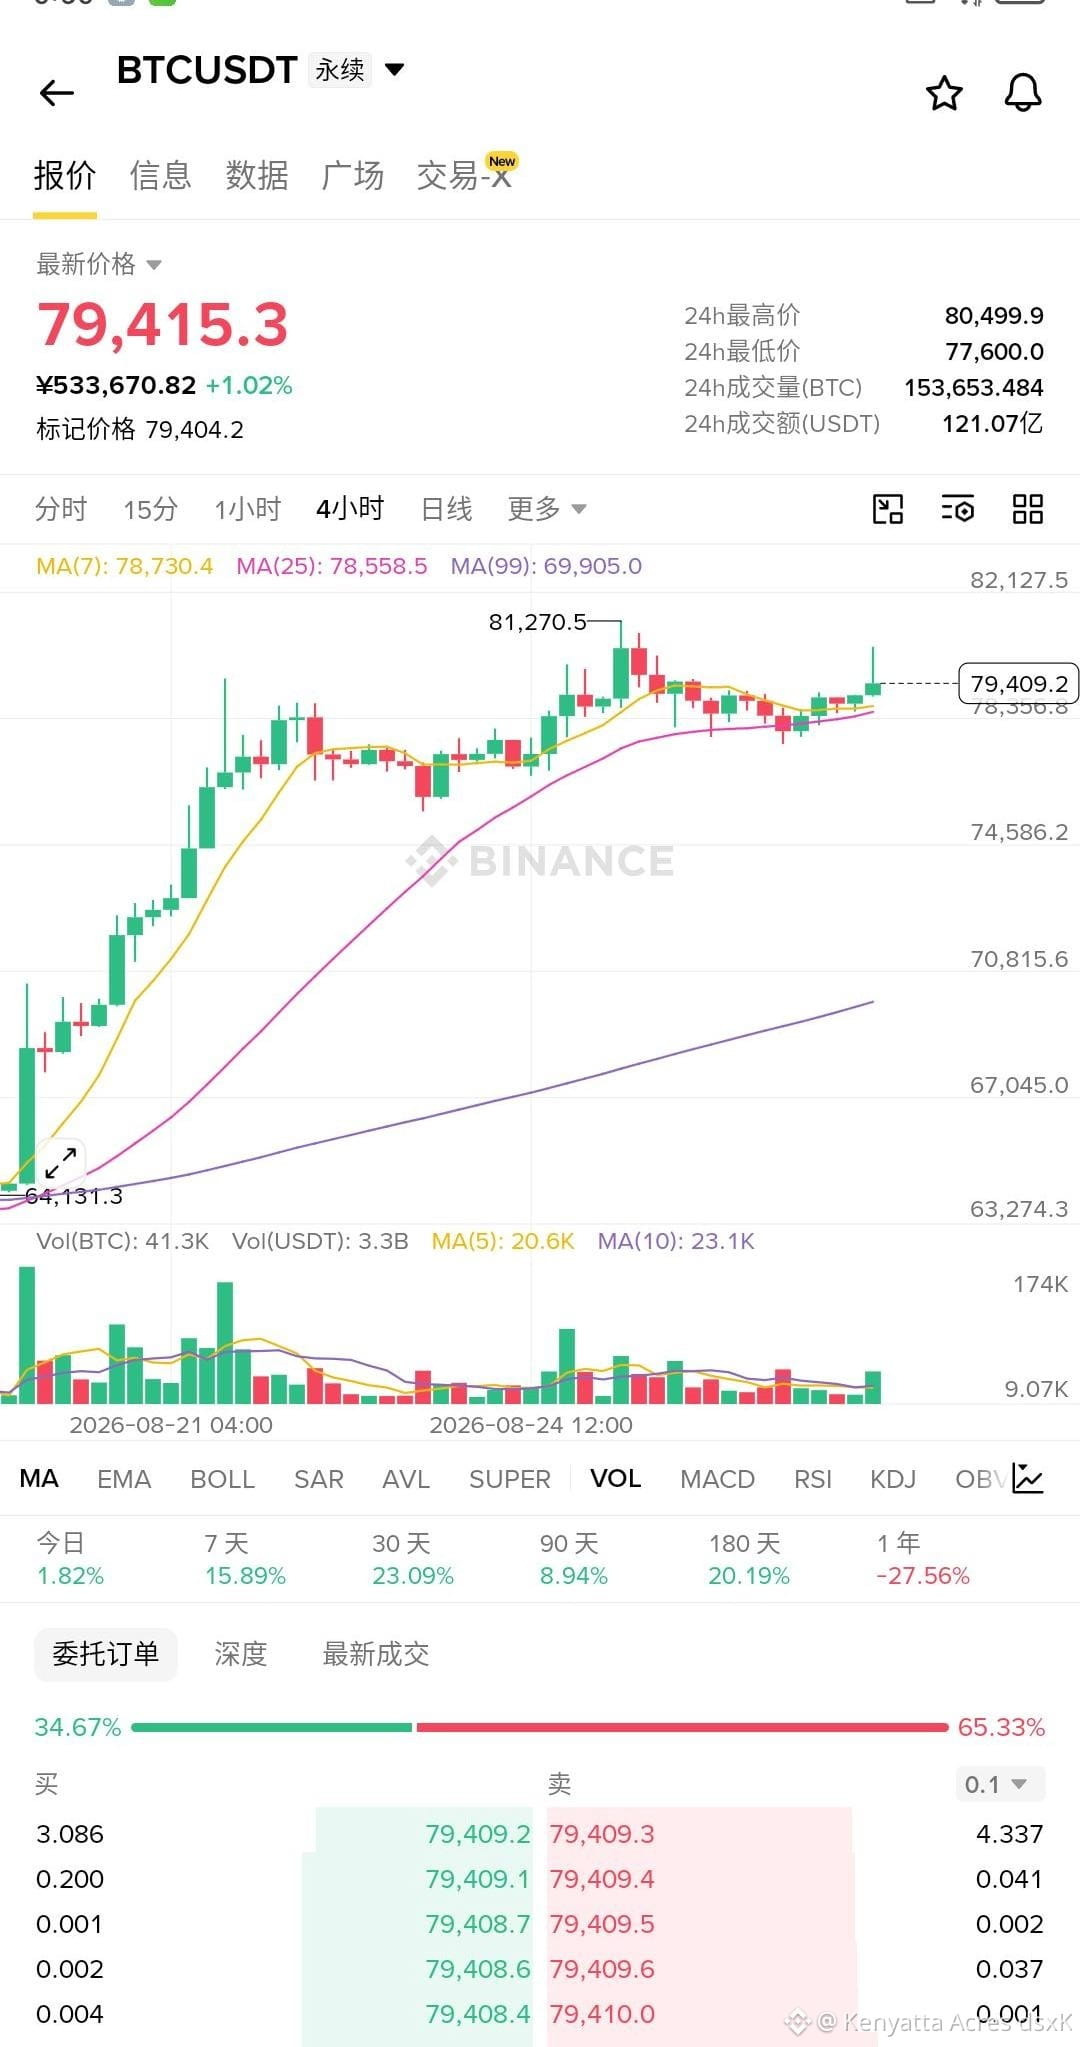Toggle the VOL sub-indicator
Screen dimensions: 1080x2047
(615, 1478)
